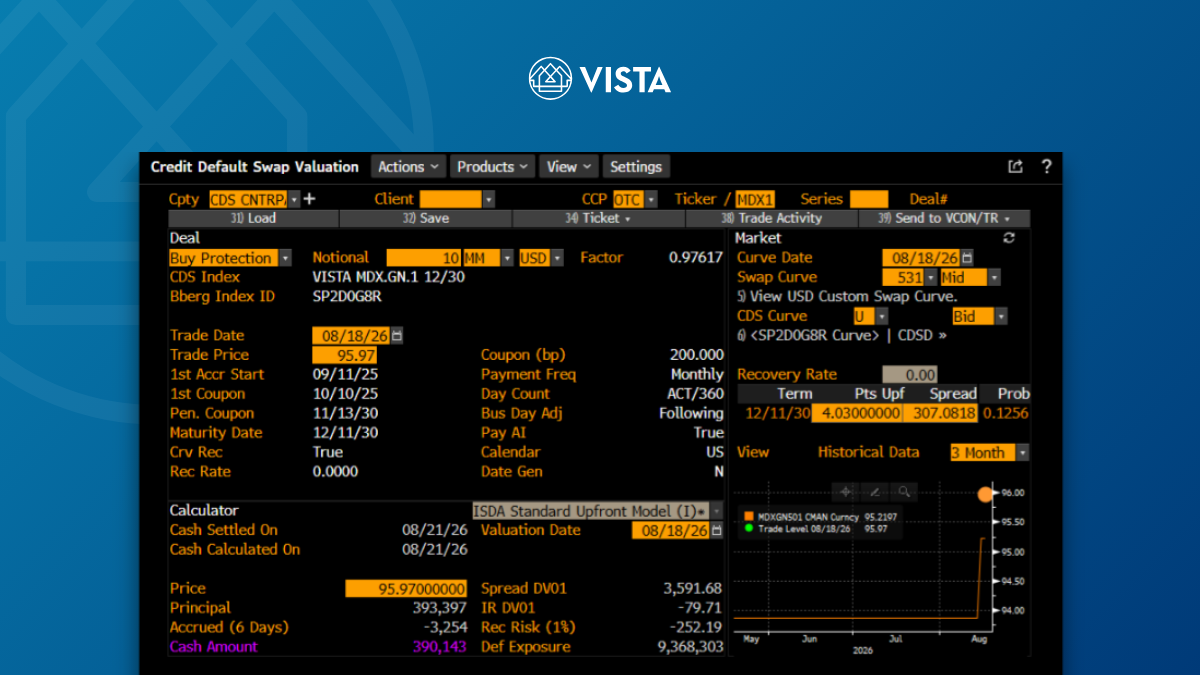The image size is (1200, 675).
Task: Select the chart zoom magnifier tool
Action: 903,491
